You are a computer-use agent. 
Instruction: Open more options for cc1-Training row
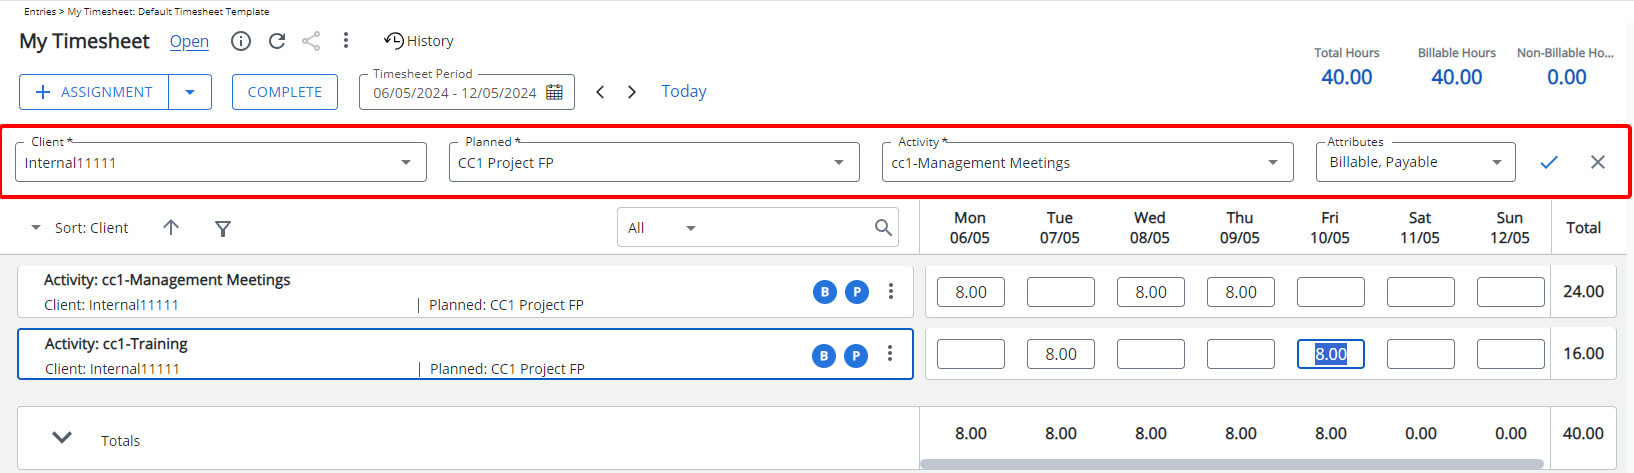[890, 354]
